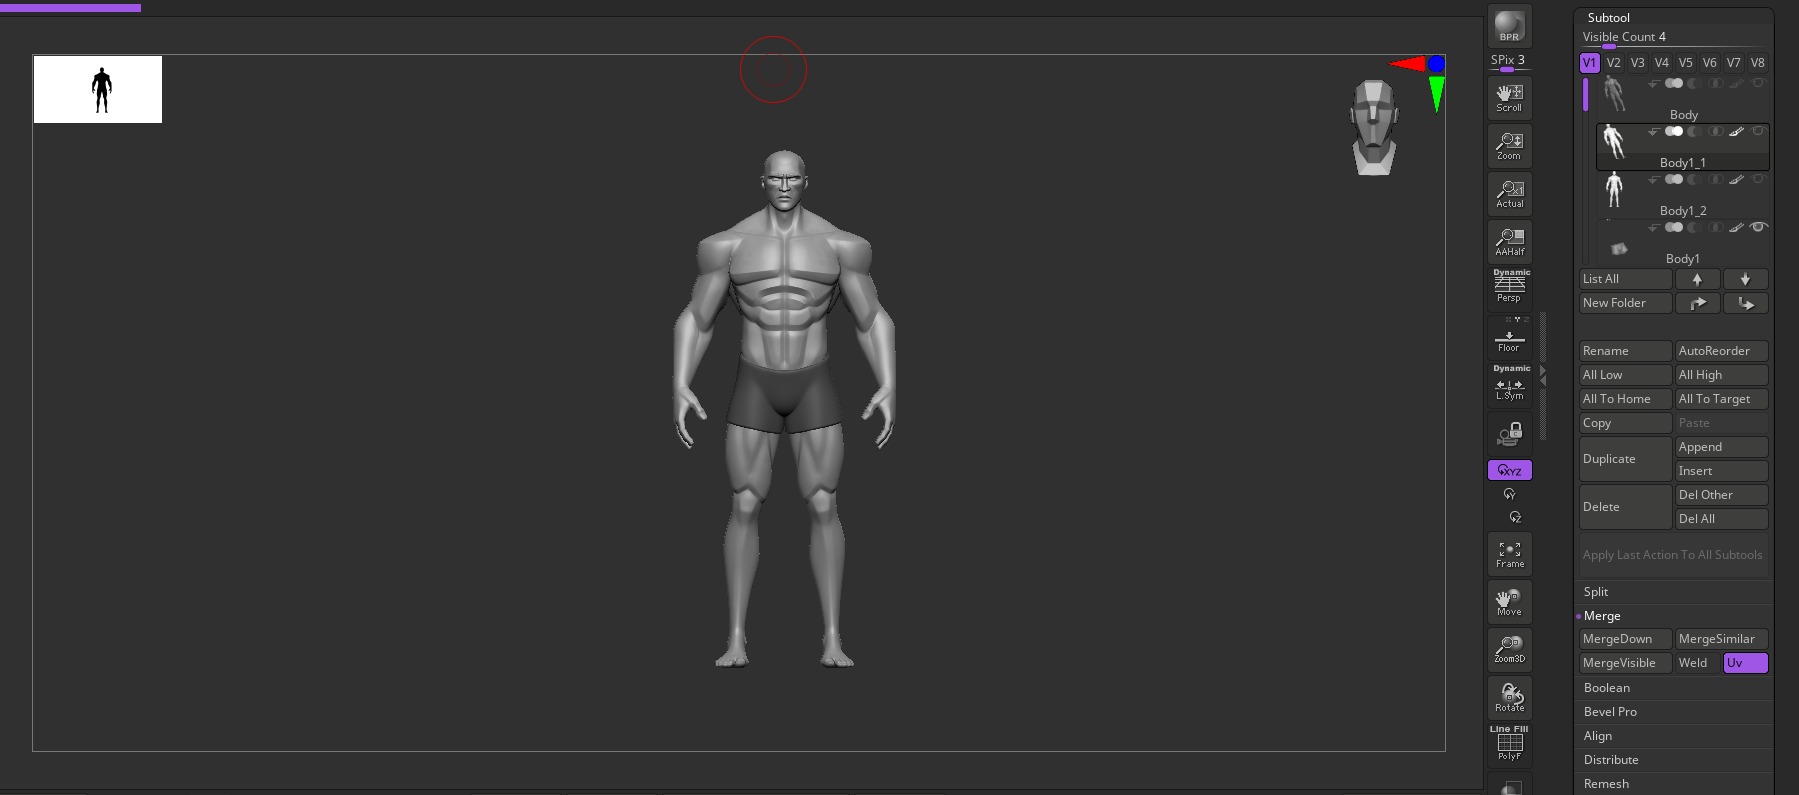Toggle PolyF polyframe display
1799x795 pixels.
(x=1509, y=744)
